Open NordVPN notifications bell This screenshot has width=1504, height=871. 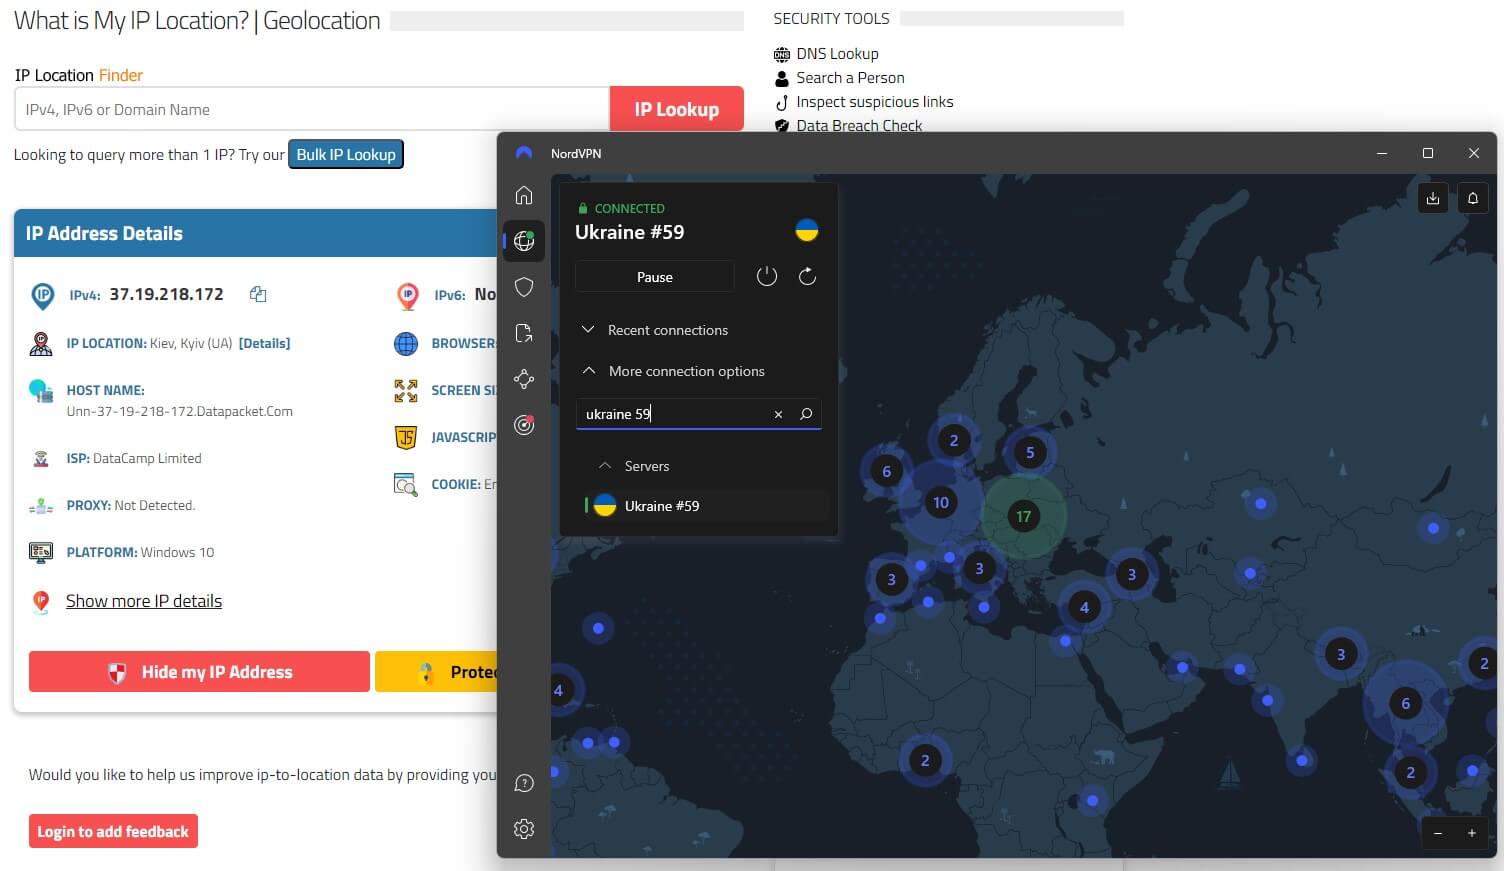coord(1473,198)
